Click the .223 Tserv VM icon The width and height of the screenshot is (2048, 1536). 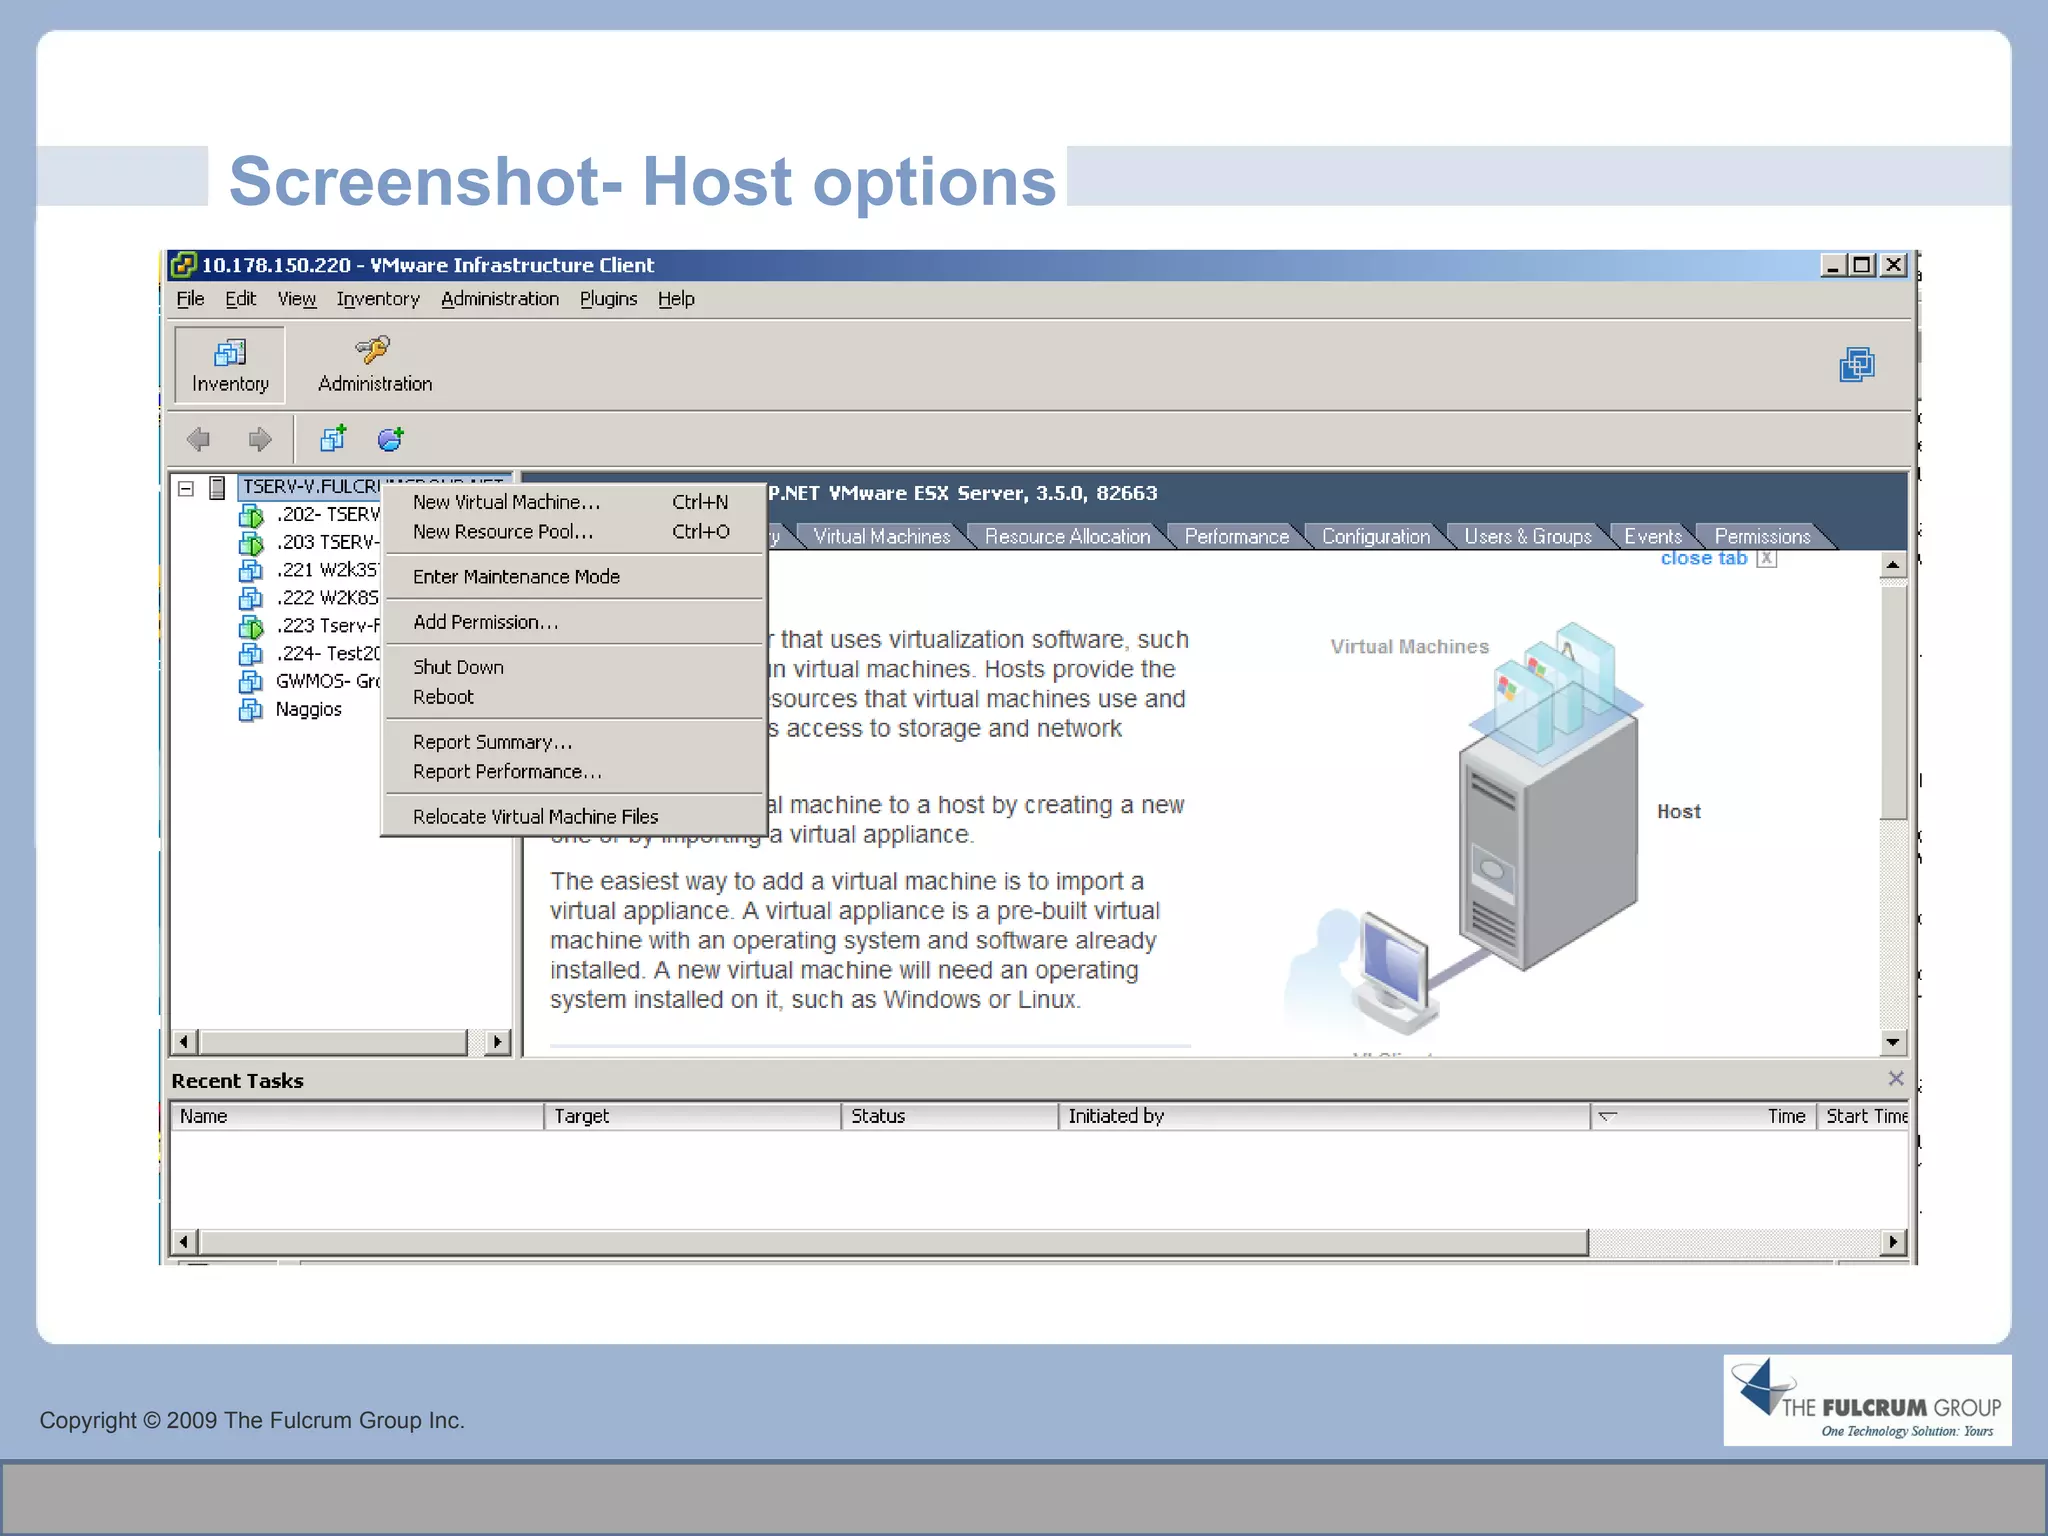(x=251, y=626)
